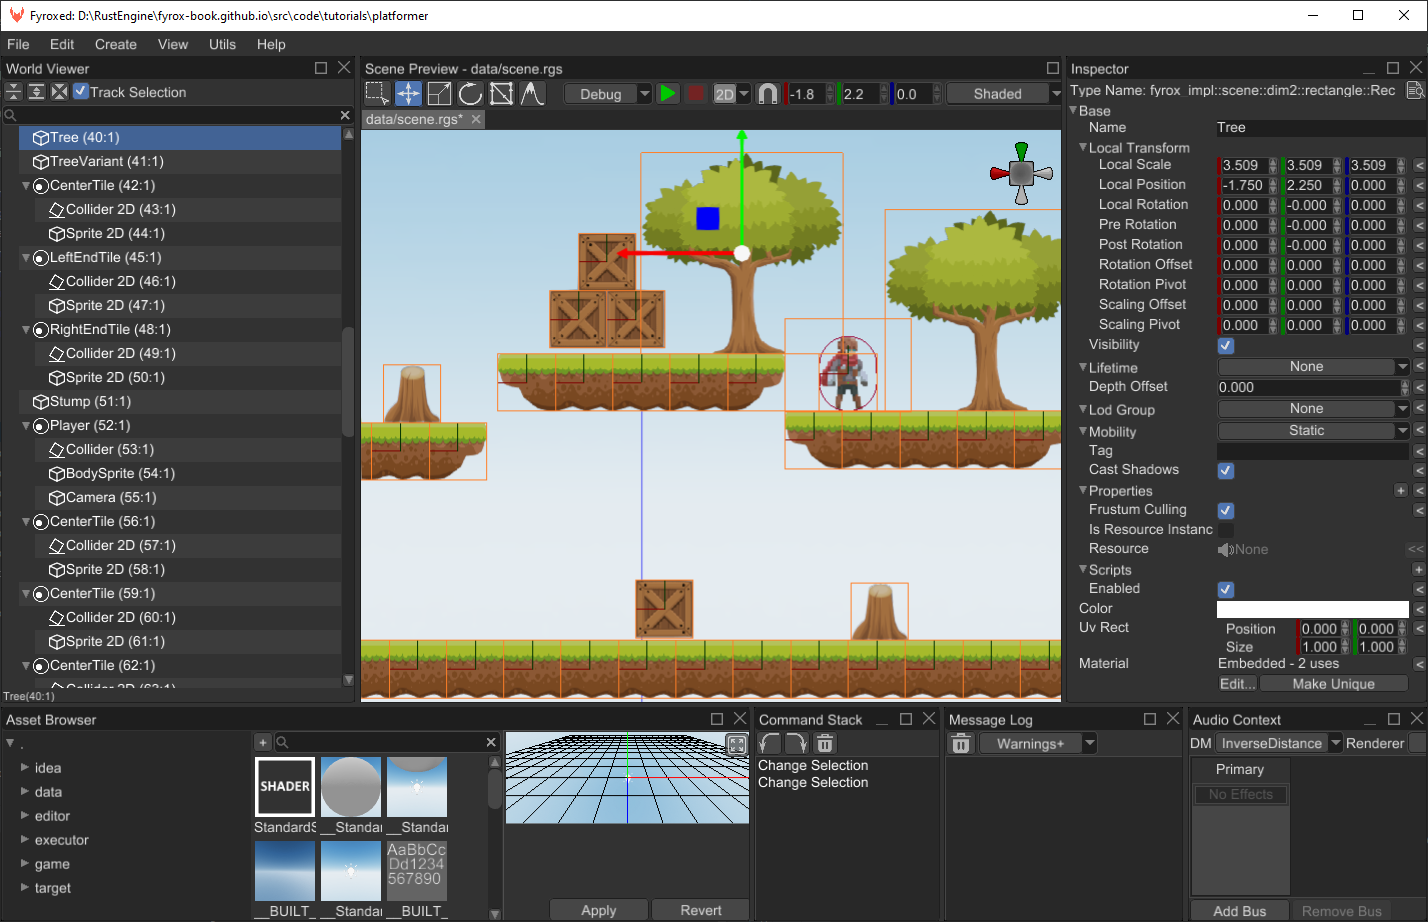Open the Shaded render mode dropdown
The image size is (1428, 922).
click(1004, 93)
